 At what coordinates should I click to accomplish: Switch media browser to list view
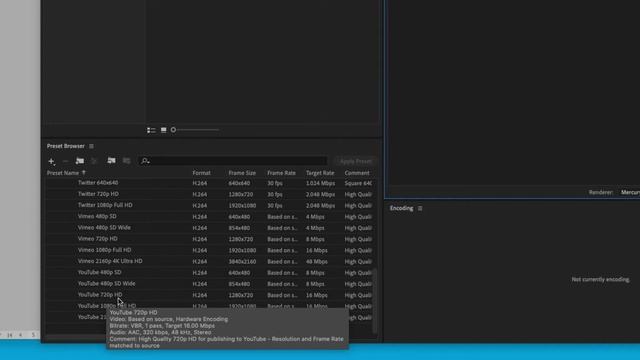(151, 130)
